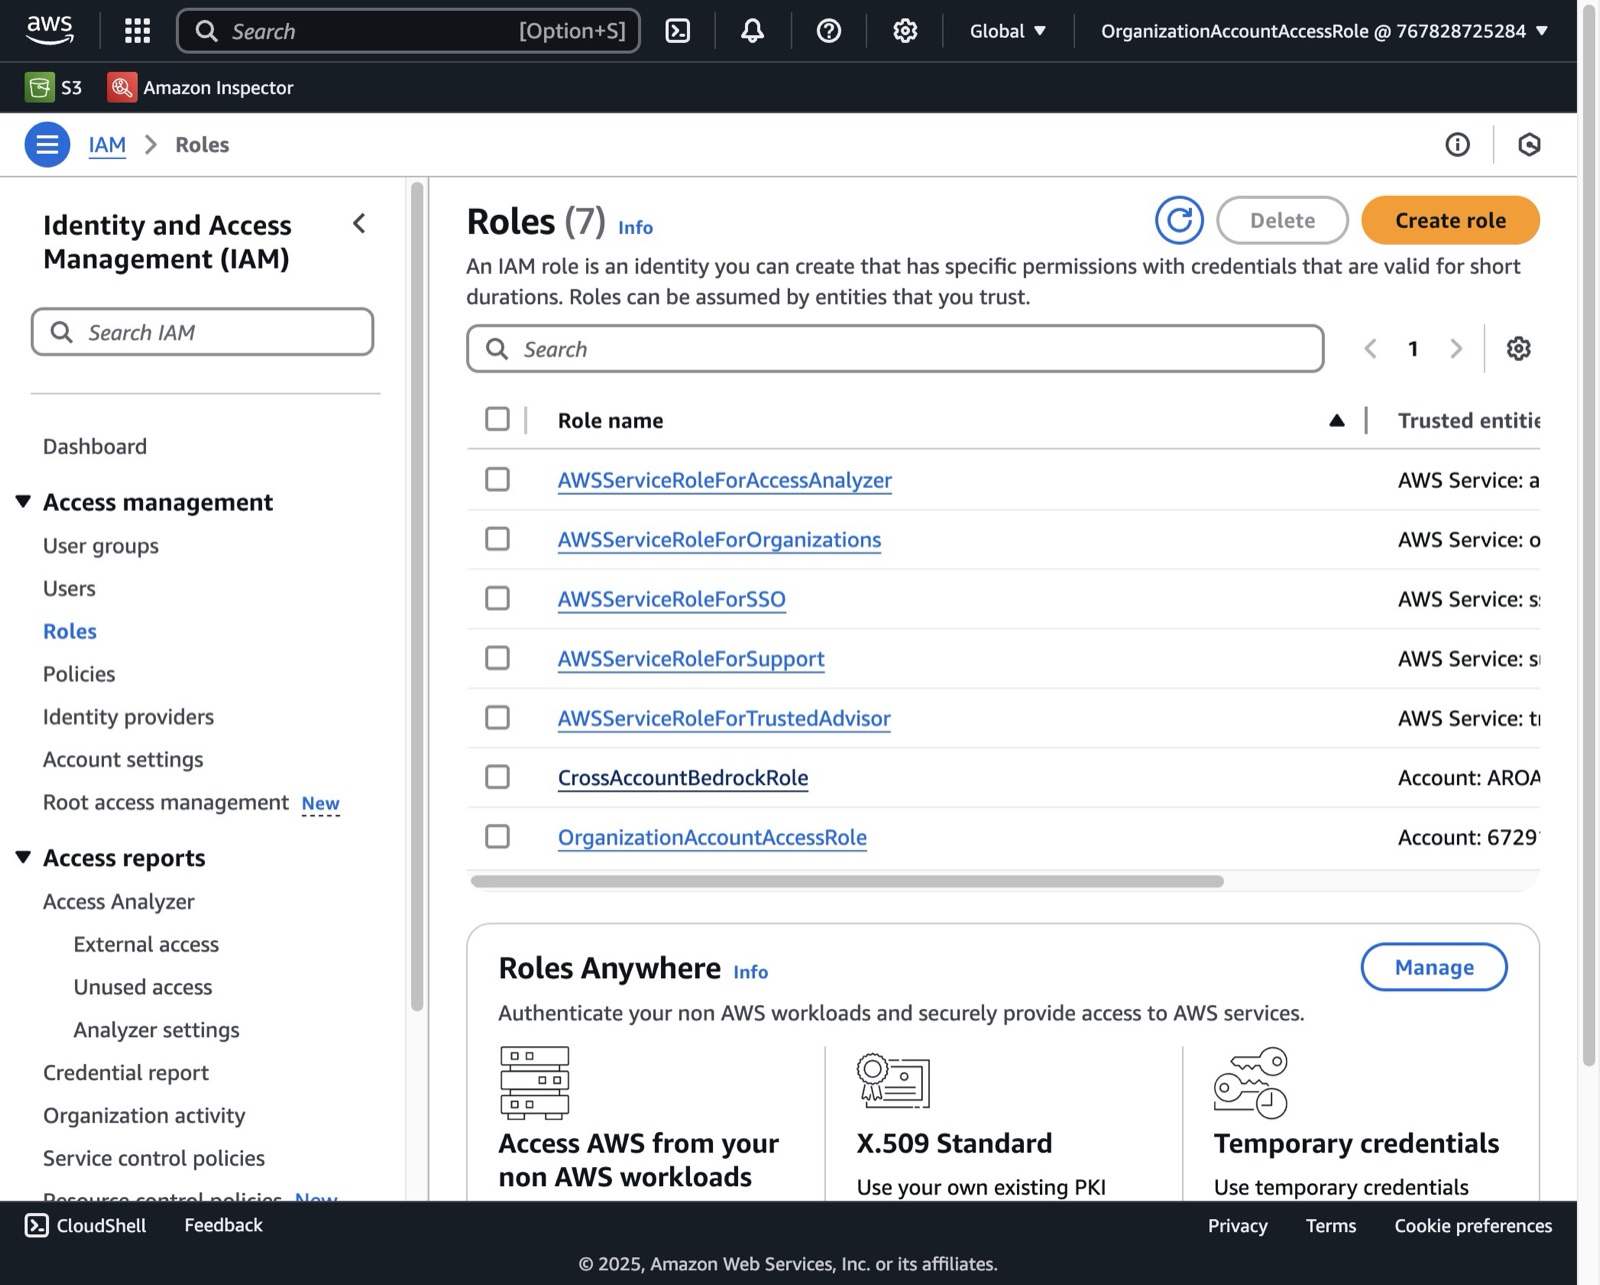Sort by Role name arrow

click(1337, 420)
